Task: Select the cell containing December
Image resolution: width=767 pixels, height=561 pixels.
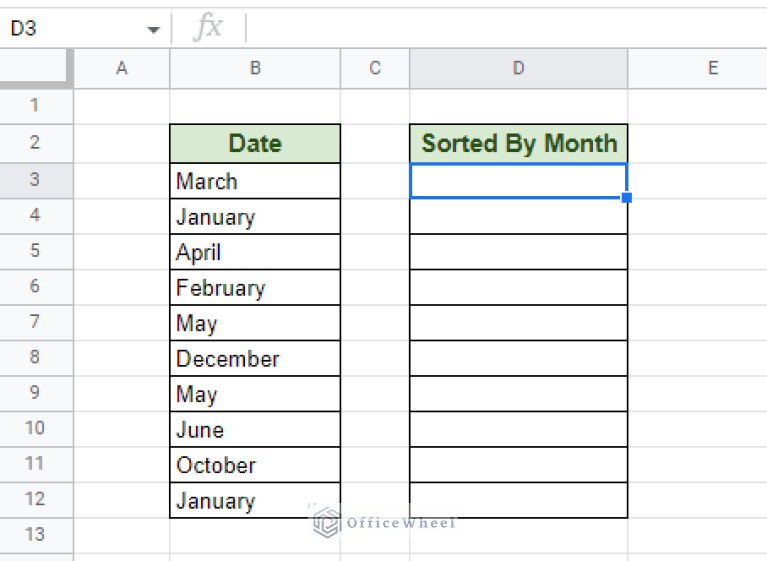Action: (255, 359)
